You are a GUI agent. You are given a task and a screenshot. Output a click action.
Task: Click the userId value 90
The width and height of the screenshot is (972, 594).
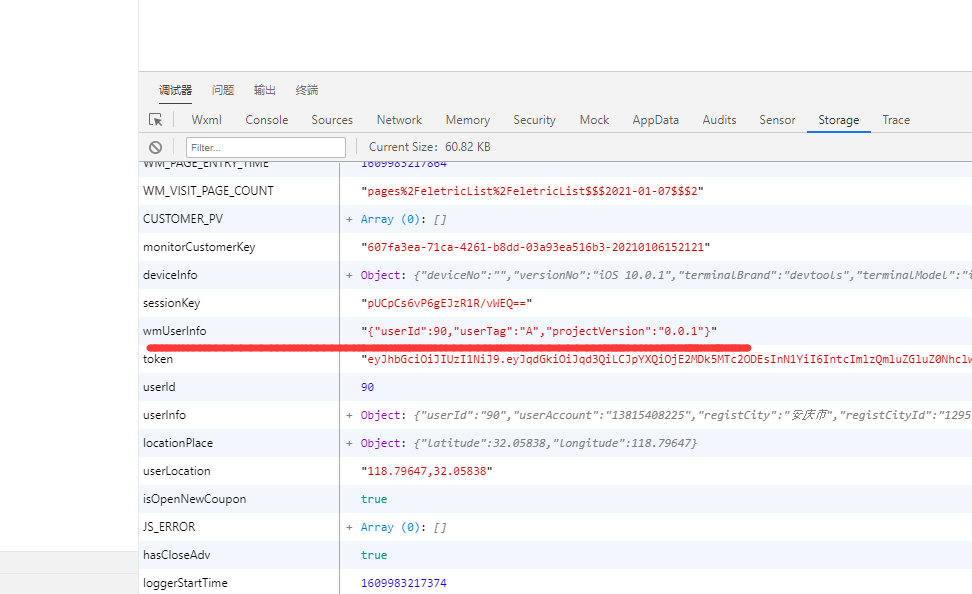(368, 388)
